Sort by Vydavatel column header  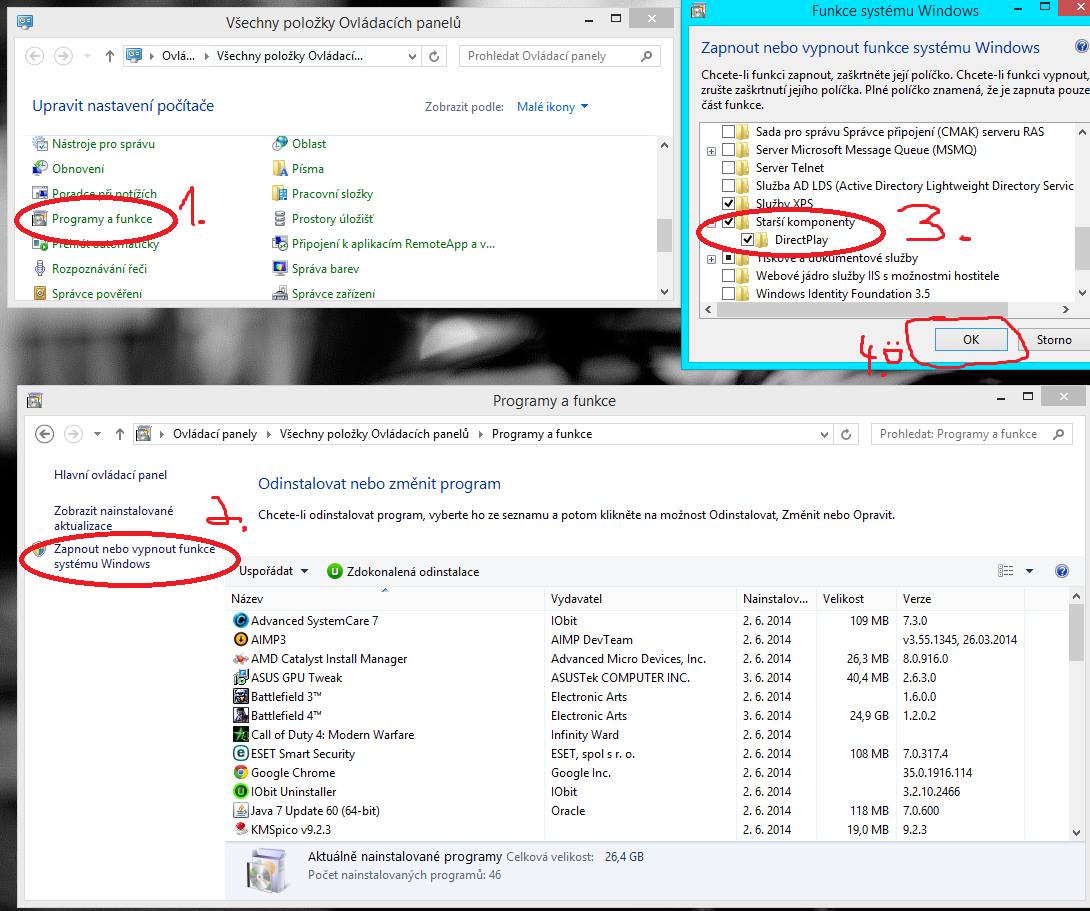640,598
